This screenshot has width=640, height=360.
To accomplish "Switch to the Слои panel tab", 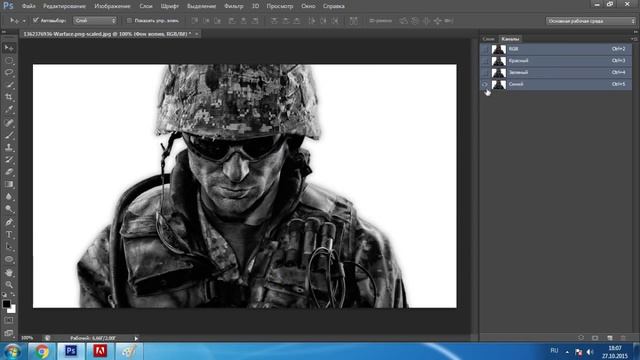I will tap(489, 39).
